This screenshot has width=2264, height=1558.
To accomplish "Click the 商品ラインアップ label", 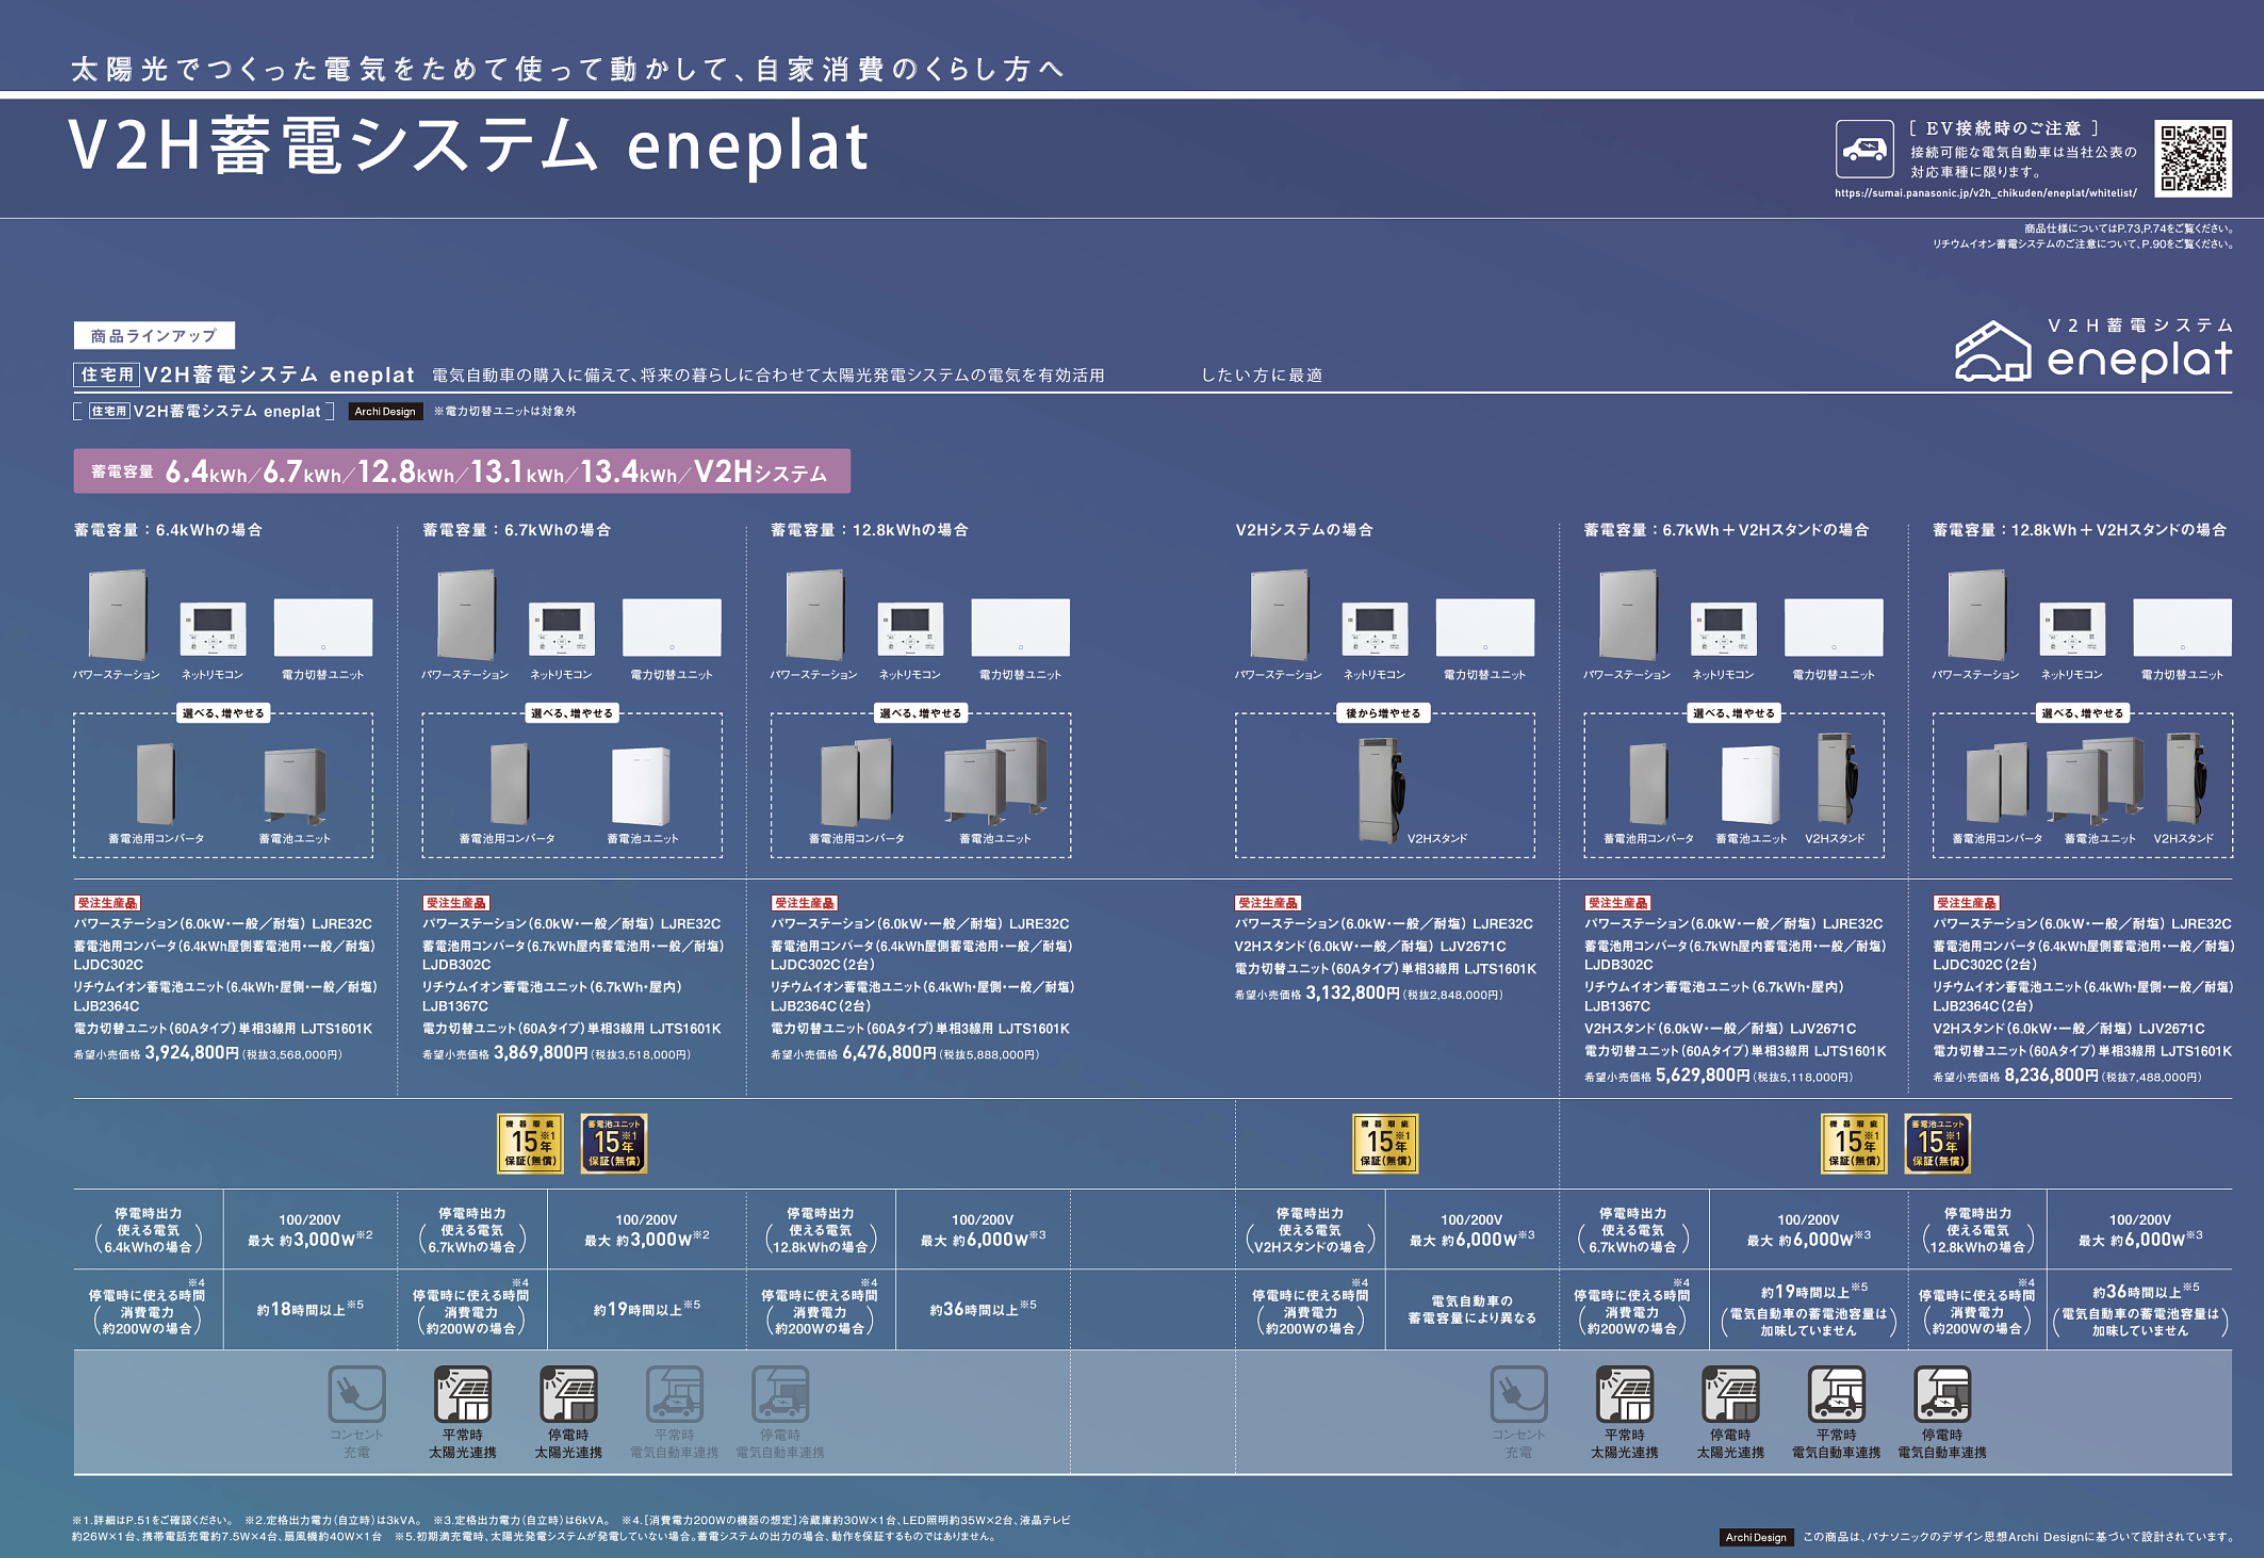I will tap(154, 335).
